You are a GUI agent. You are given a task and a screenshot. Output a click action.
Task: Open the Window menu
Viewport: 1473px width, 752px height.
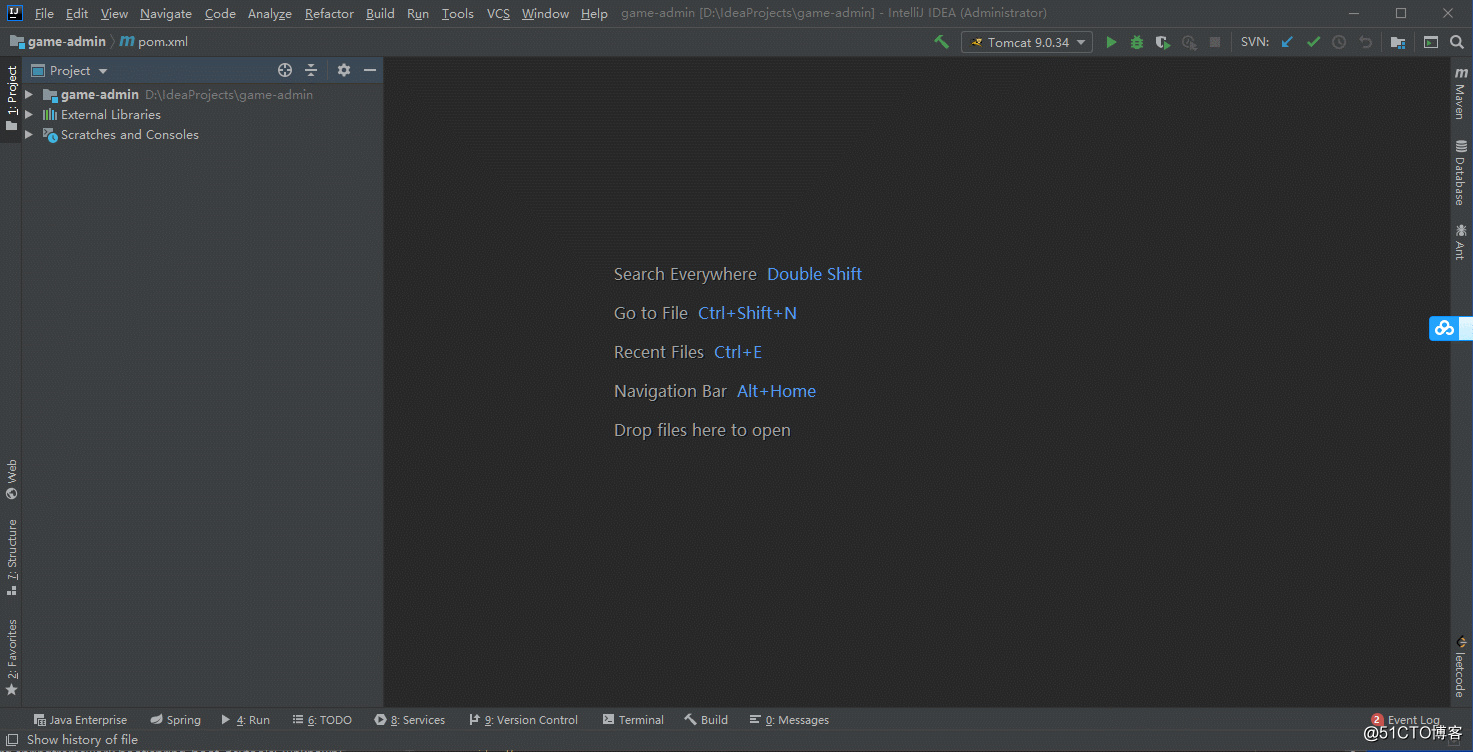545,13
